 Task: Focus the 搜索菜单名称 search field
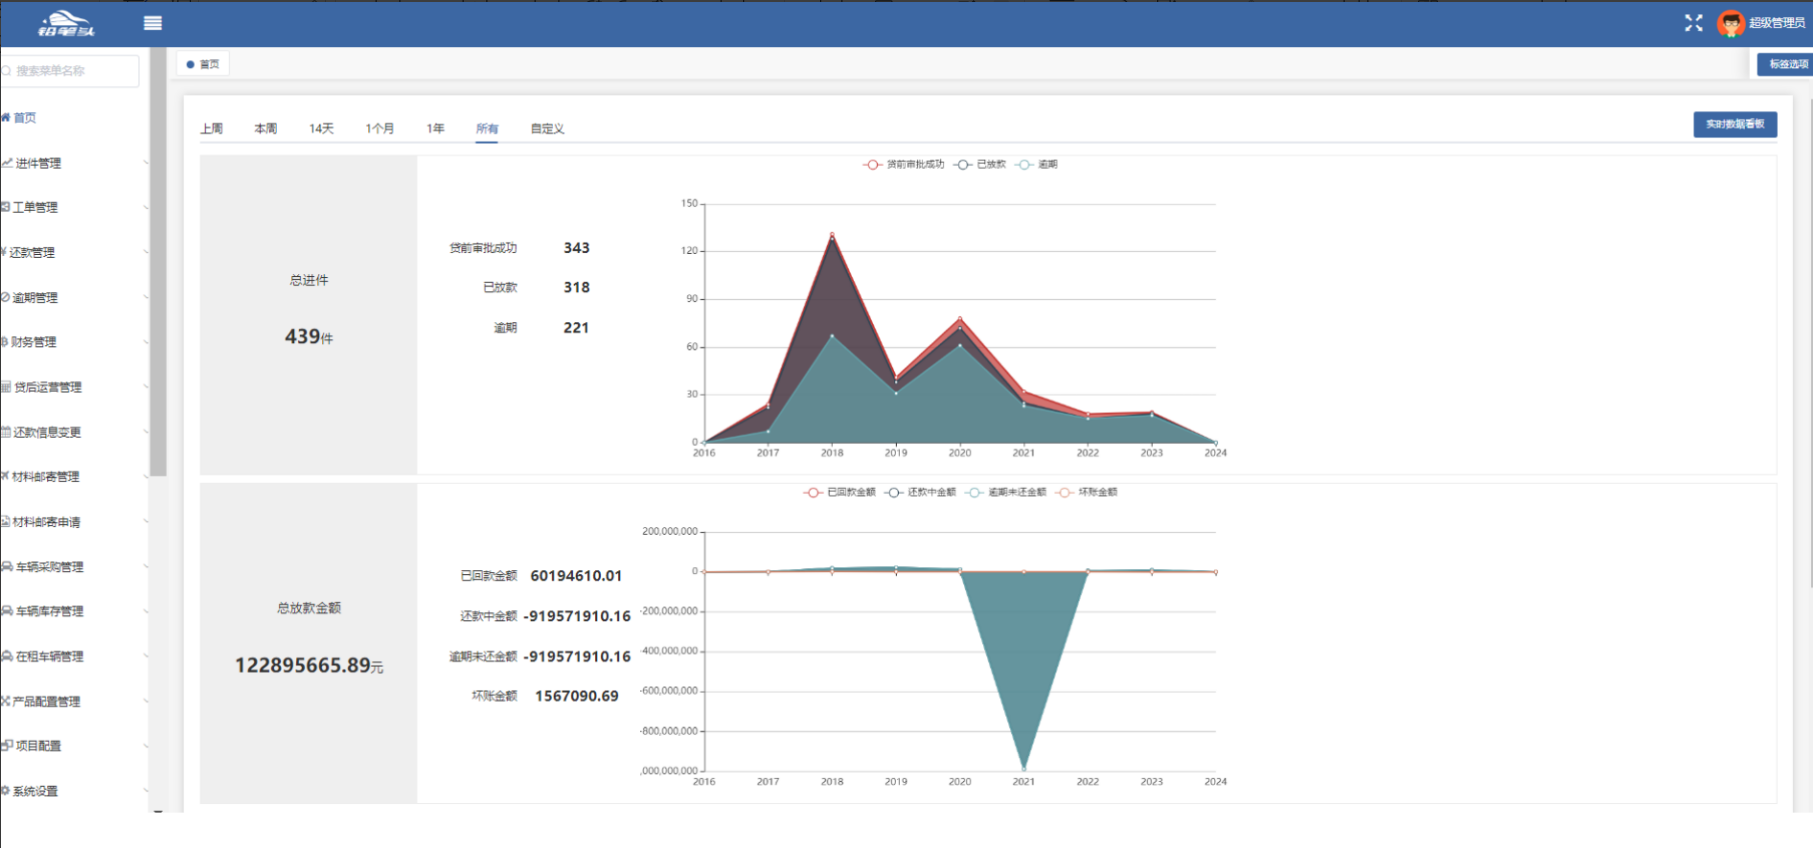tap(70, 71)
